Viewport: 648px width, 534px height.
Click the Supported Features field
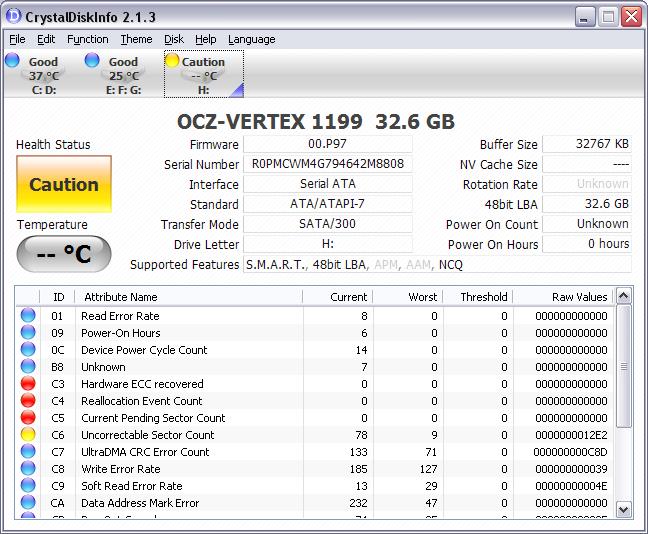tap(437, 265)
